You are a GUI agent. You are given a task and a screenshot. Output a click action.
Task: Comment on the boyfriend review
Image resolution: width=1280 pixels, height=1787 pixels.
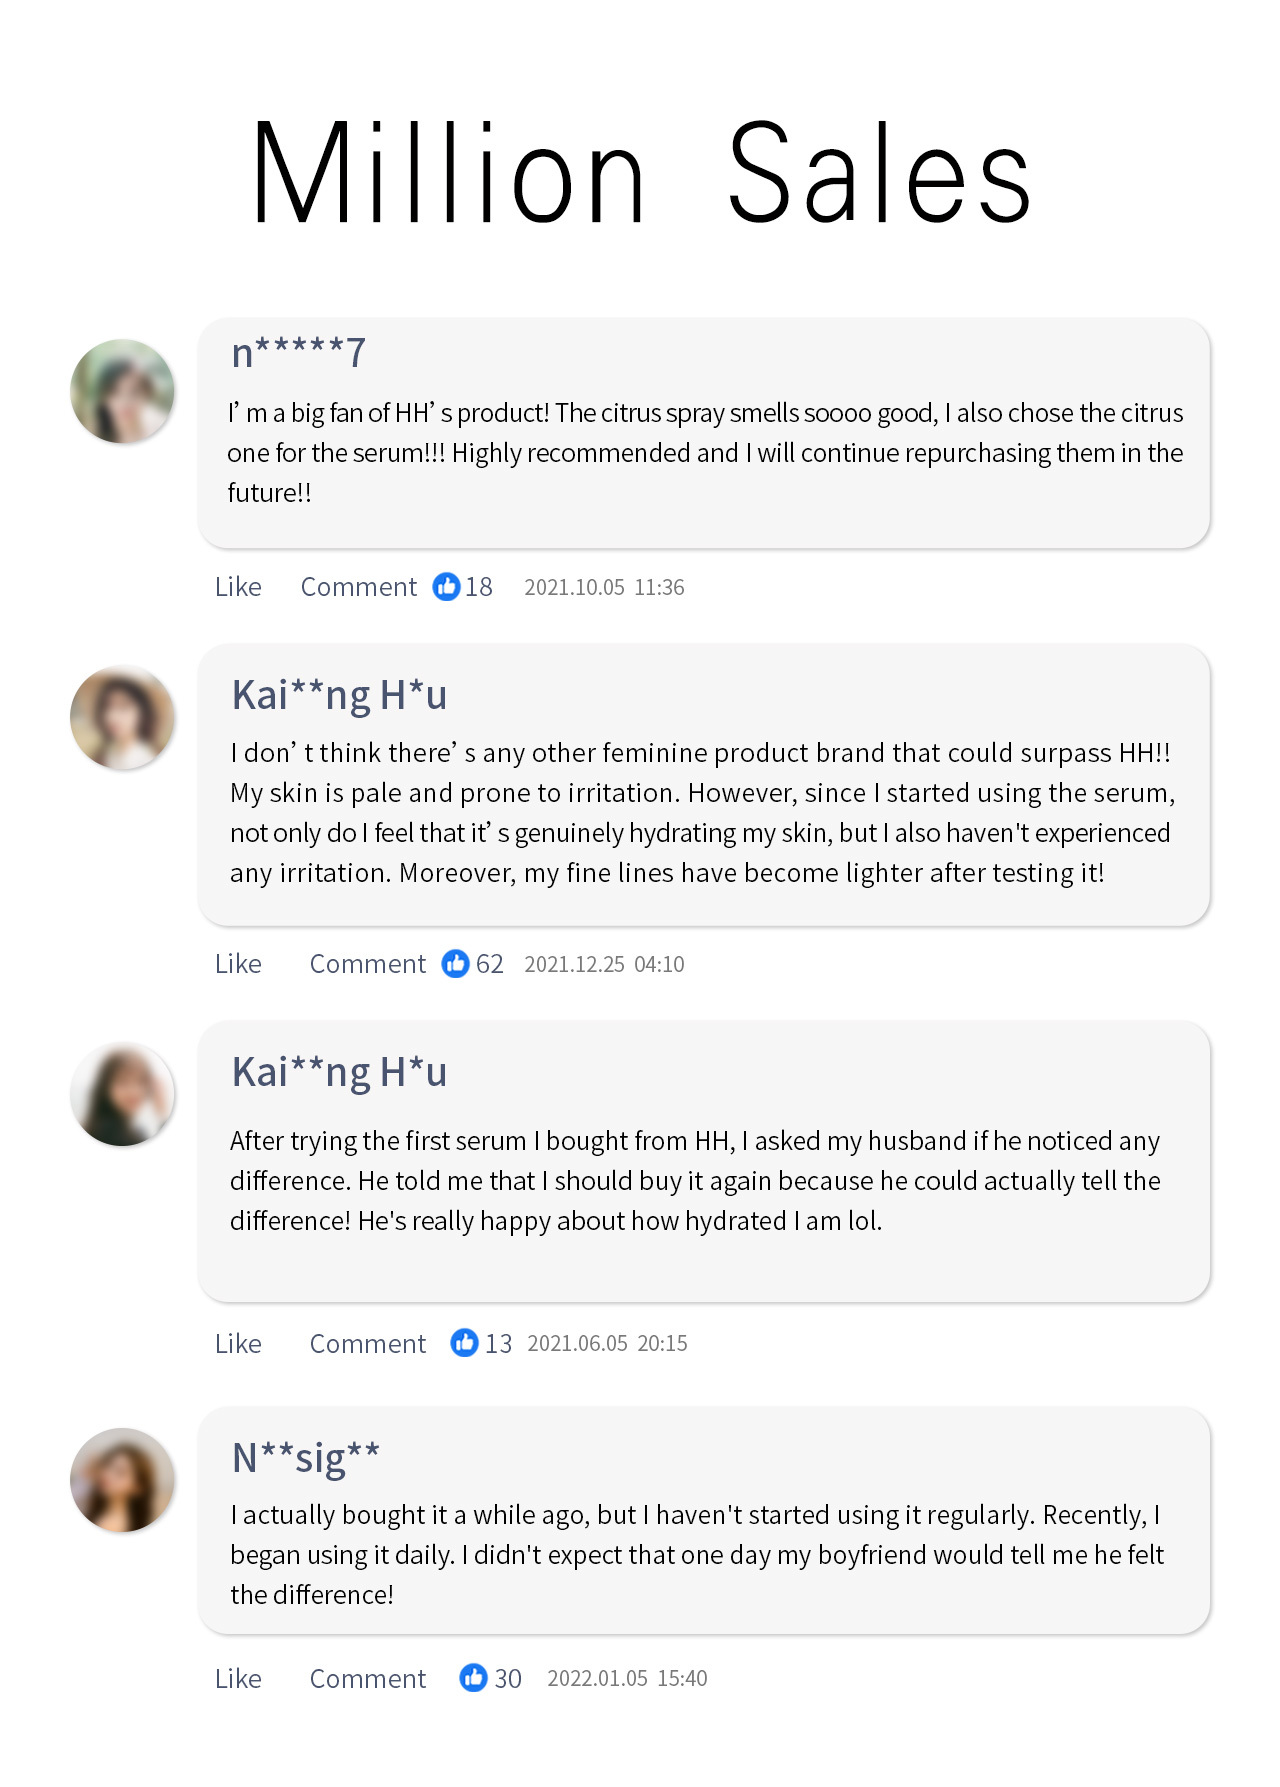tap(367, 1679)
